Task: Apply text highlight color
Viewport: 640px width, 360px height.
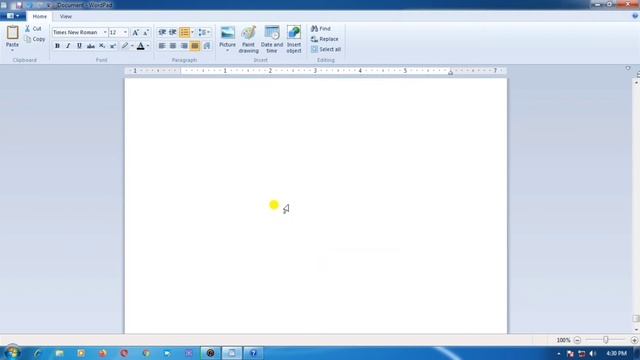Action: (x=125, y=46)
